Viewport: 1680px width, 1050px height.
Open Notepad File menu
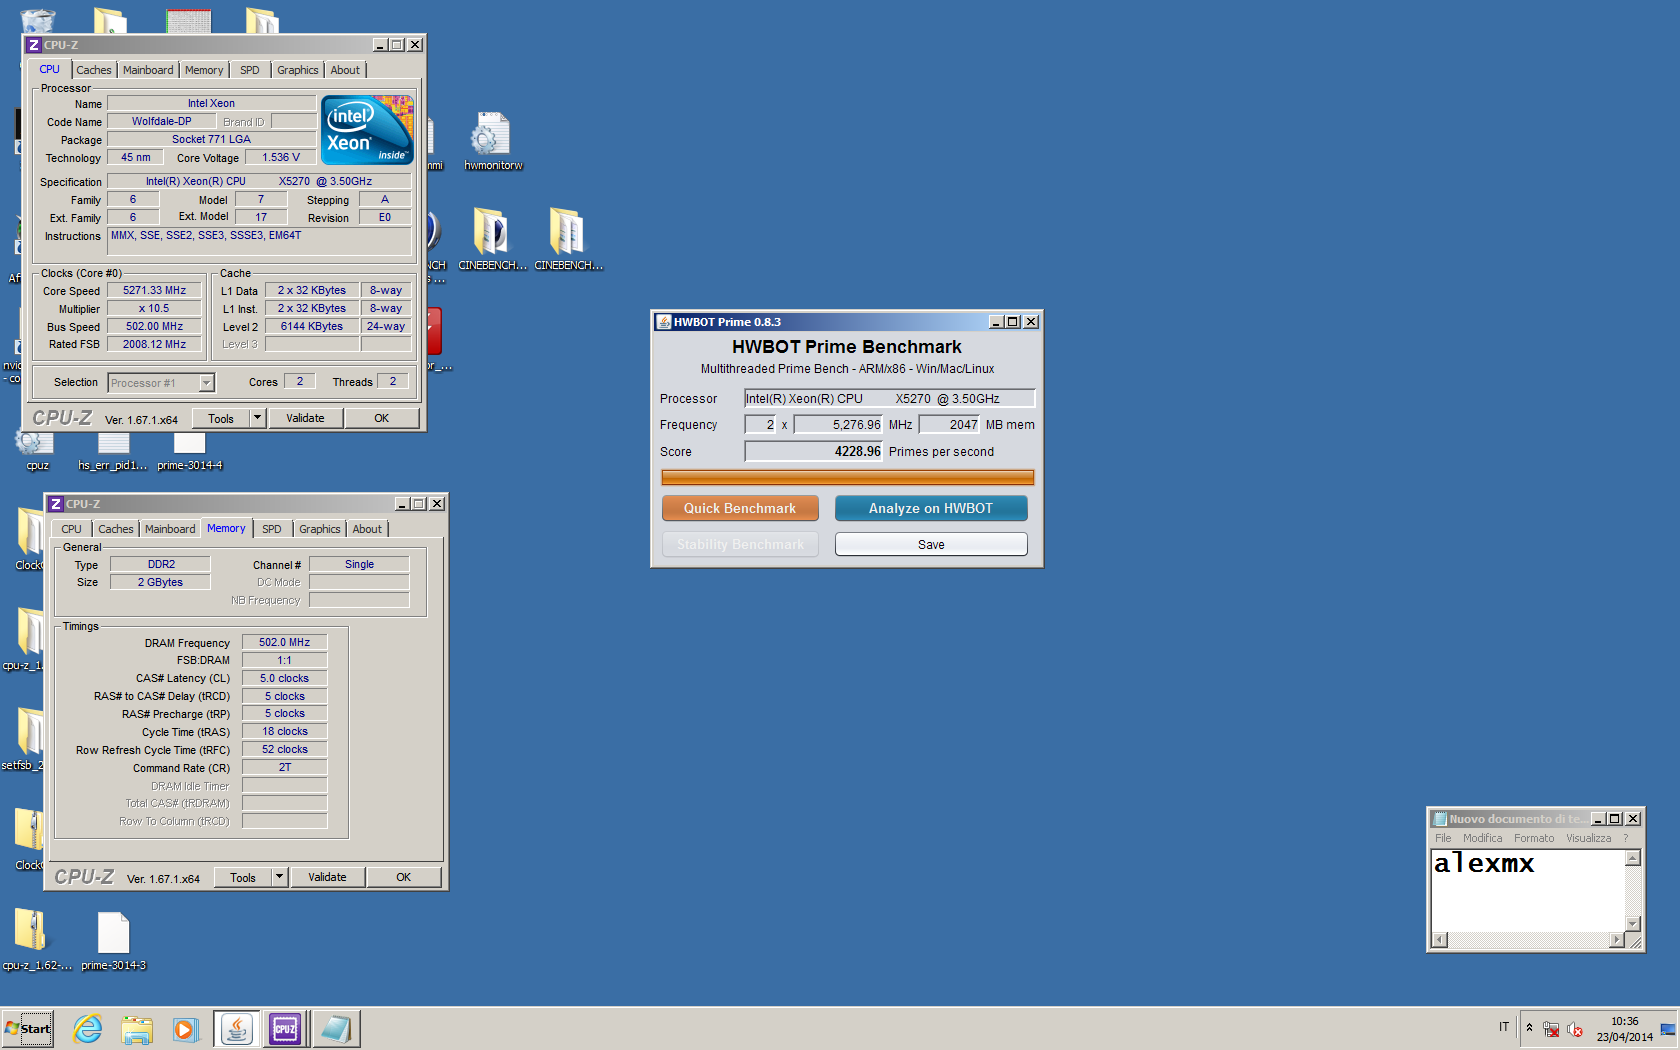[1443, 839]
